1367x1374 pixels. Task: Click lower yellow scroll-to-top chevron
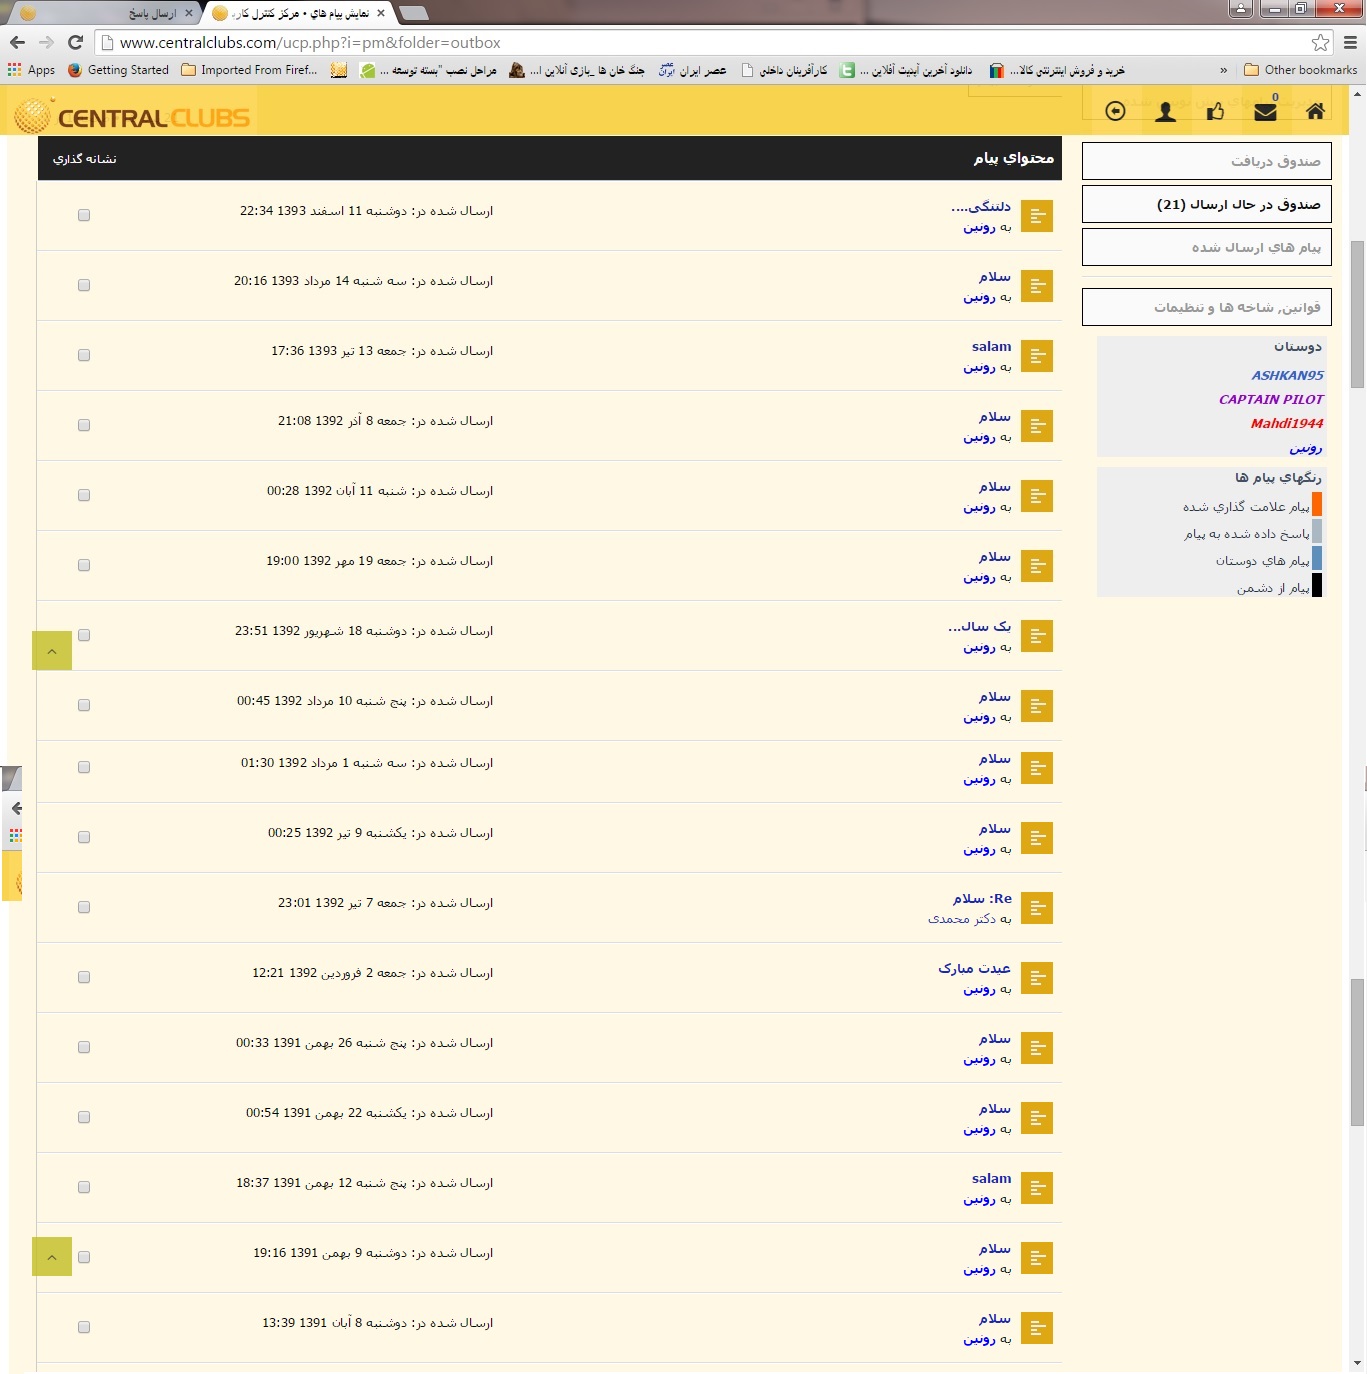click(52, 1257)
